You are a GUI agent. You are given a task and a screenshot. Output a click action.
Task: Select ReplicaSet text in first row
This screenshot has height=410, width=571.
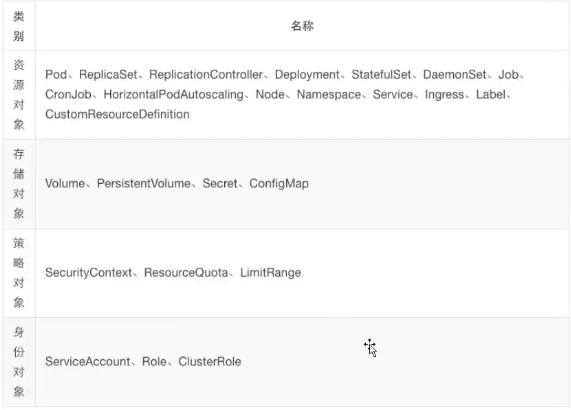pos(108,75)
